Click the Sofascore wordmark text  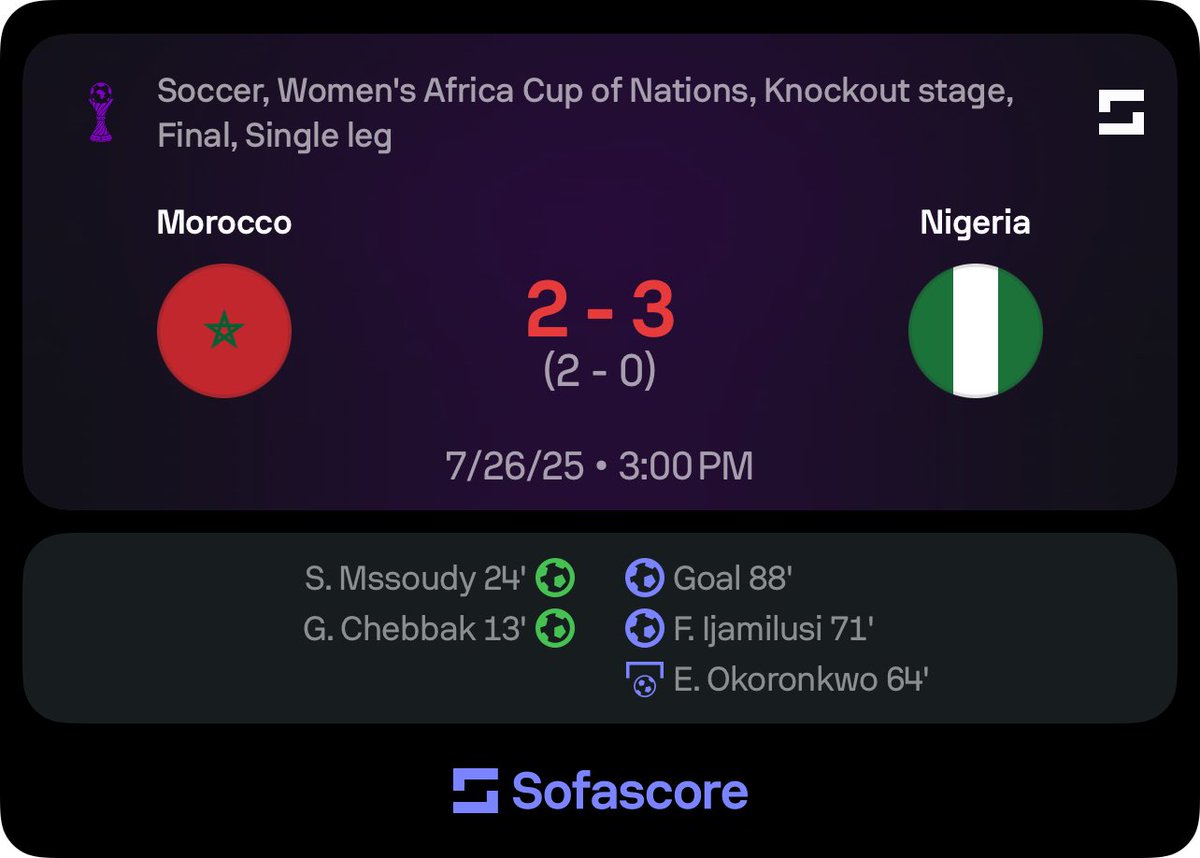tap(630, 791)
